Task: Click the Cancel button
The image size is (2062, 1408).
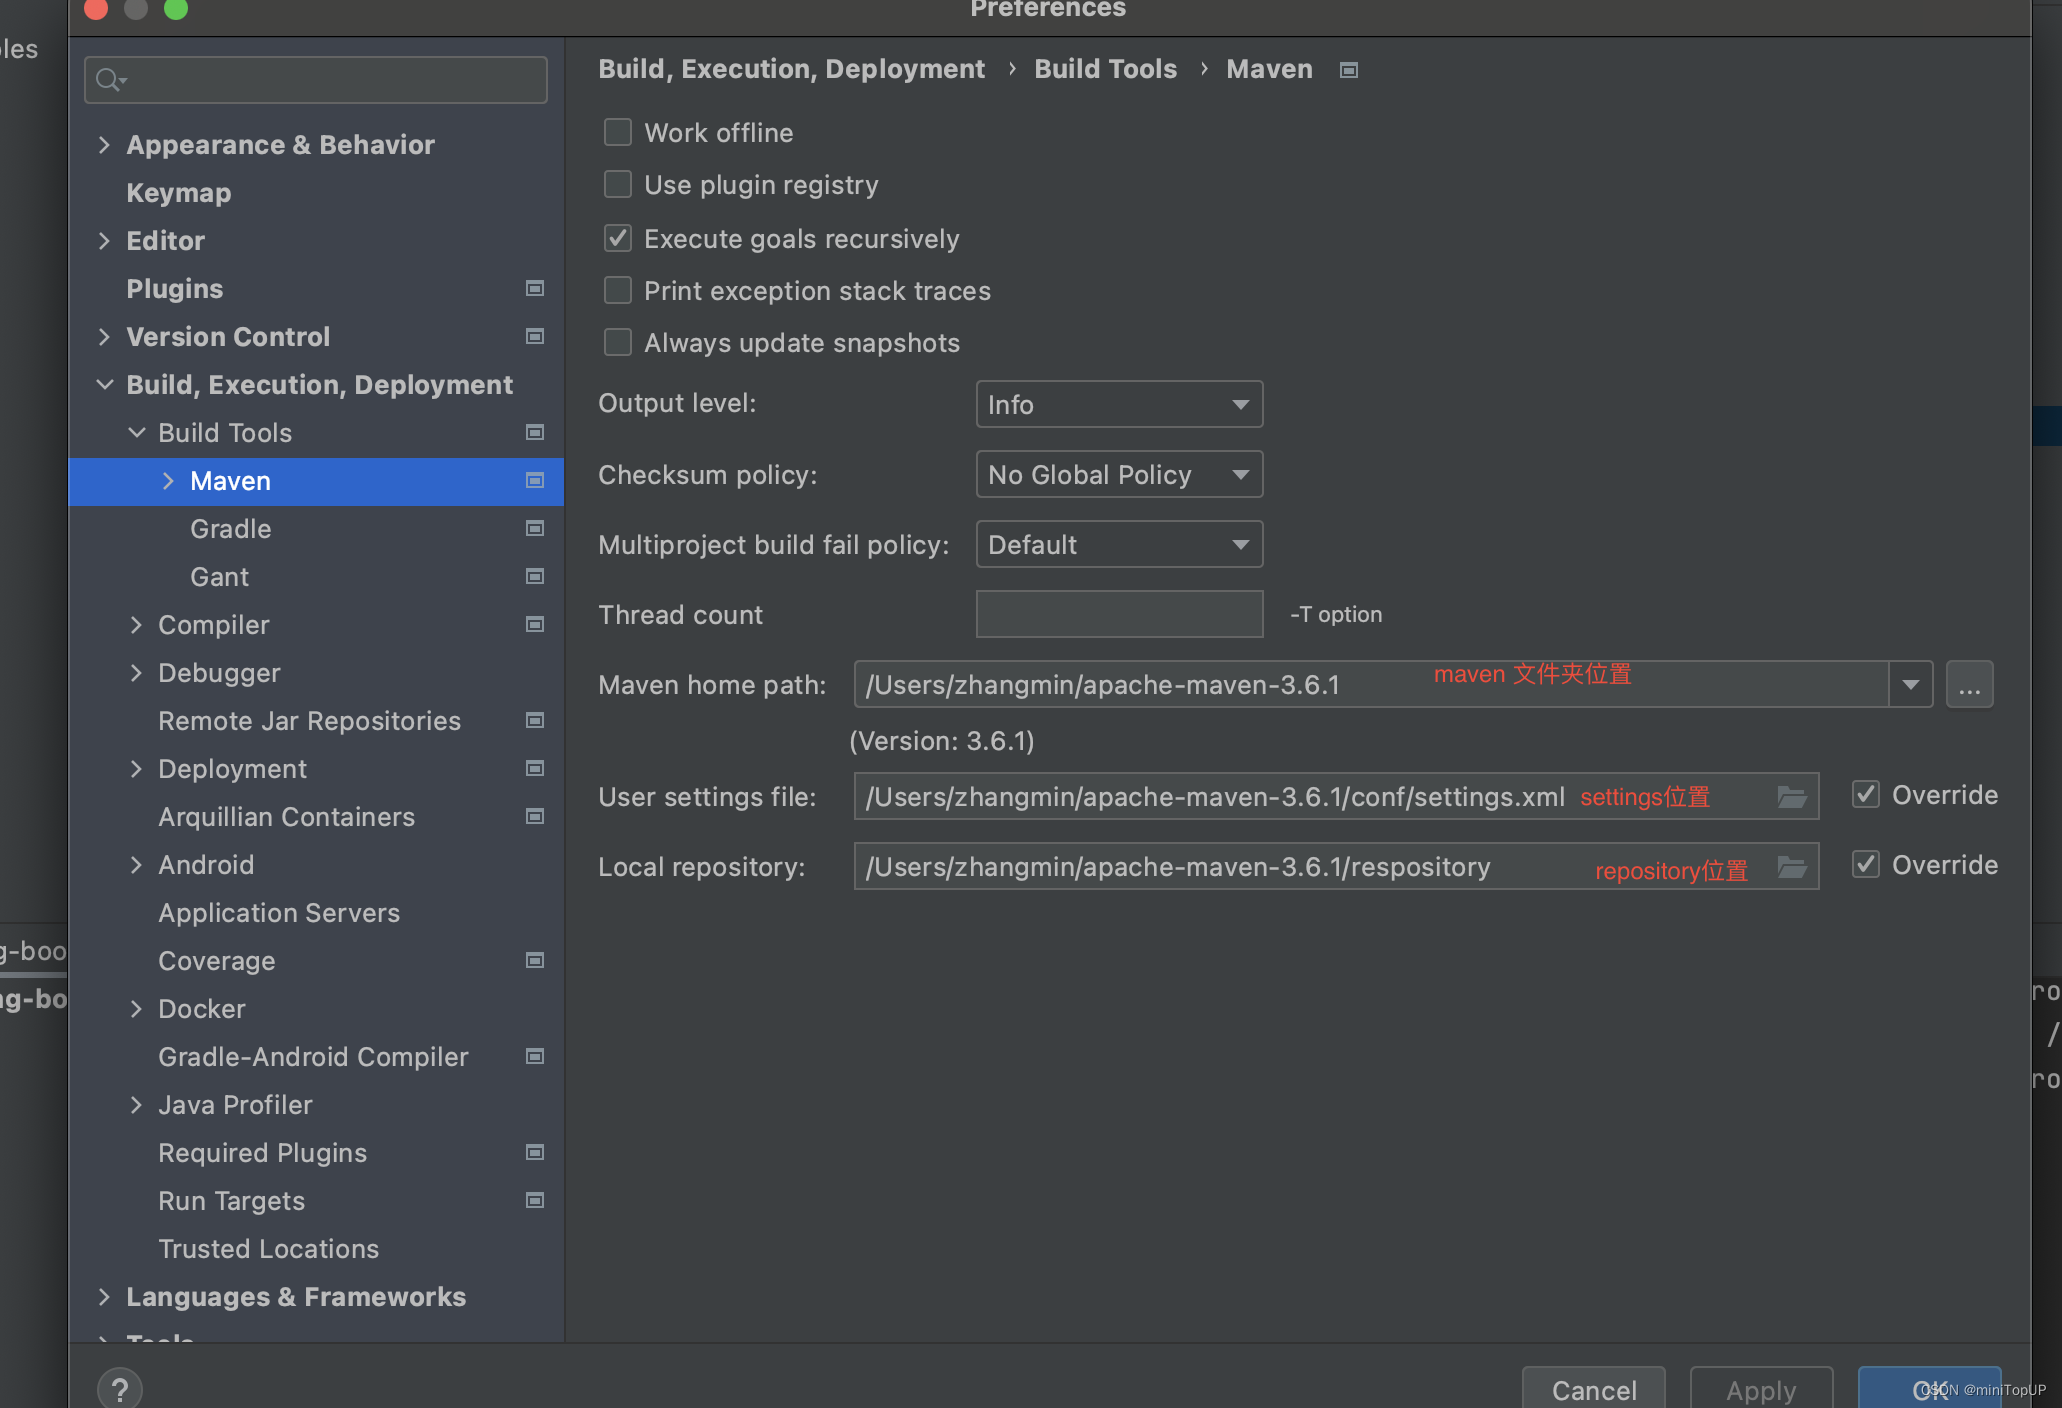Action: pos(1594,1389)
